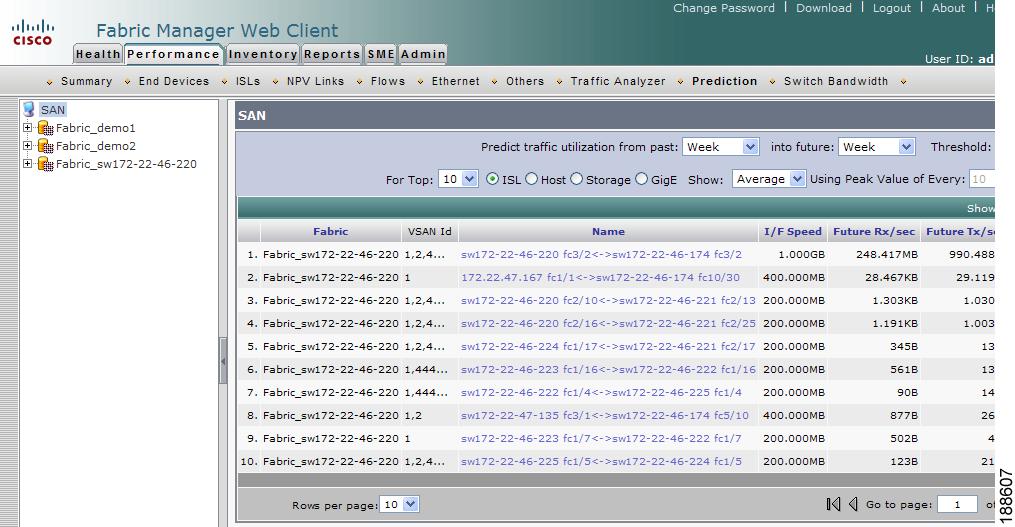Switch to the Health tab
Screen dimensions: 1015x527
tap(98, 54)
